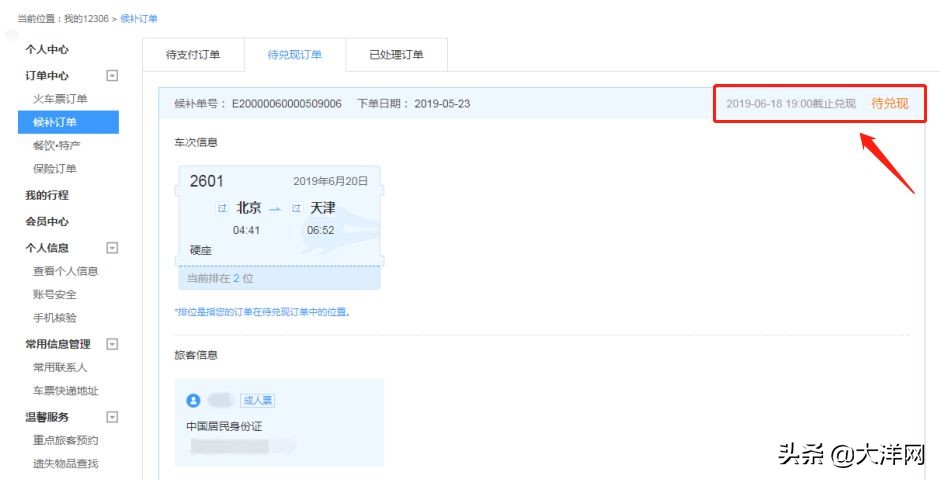This screenshot has height=480, width=940.
Task: Click the 排位 explanation note text
Action: click(x=263, y=312)
